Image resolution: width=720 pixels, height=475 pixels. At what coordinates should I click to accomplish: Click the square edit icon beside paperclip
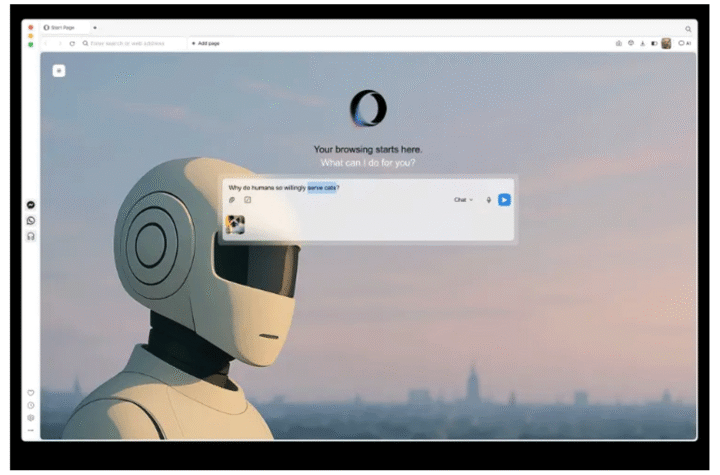pyautogui.click(x=247, y=200)
